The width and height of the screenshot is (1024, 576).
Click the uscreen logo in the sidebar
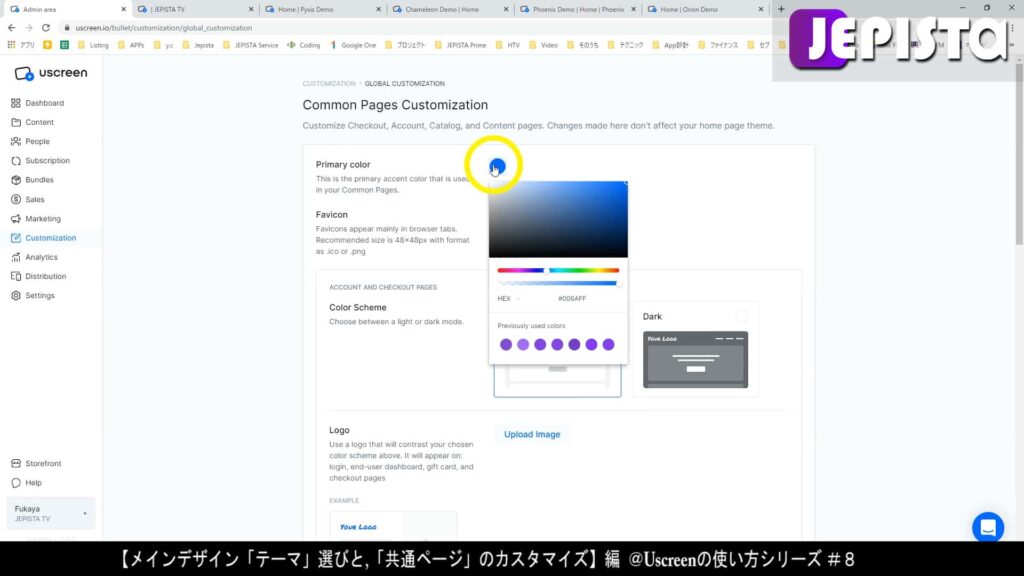tap(50, 73)
